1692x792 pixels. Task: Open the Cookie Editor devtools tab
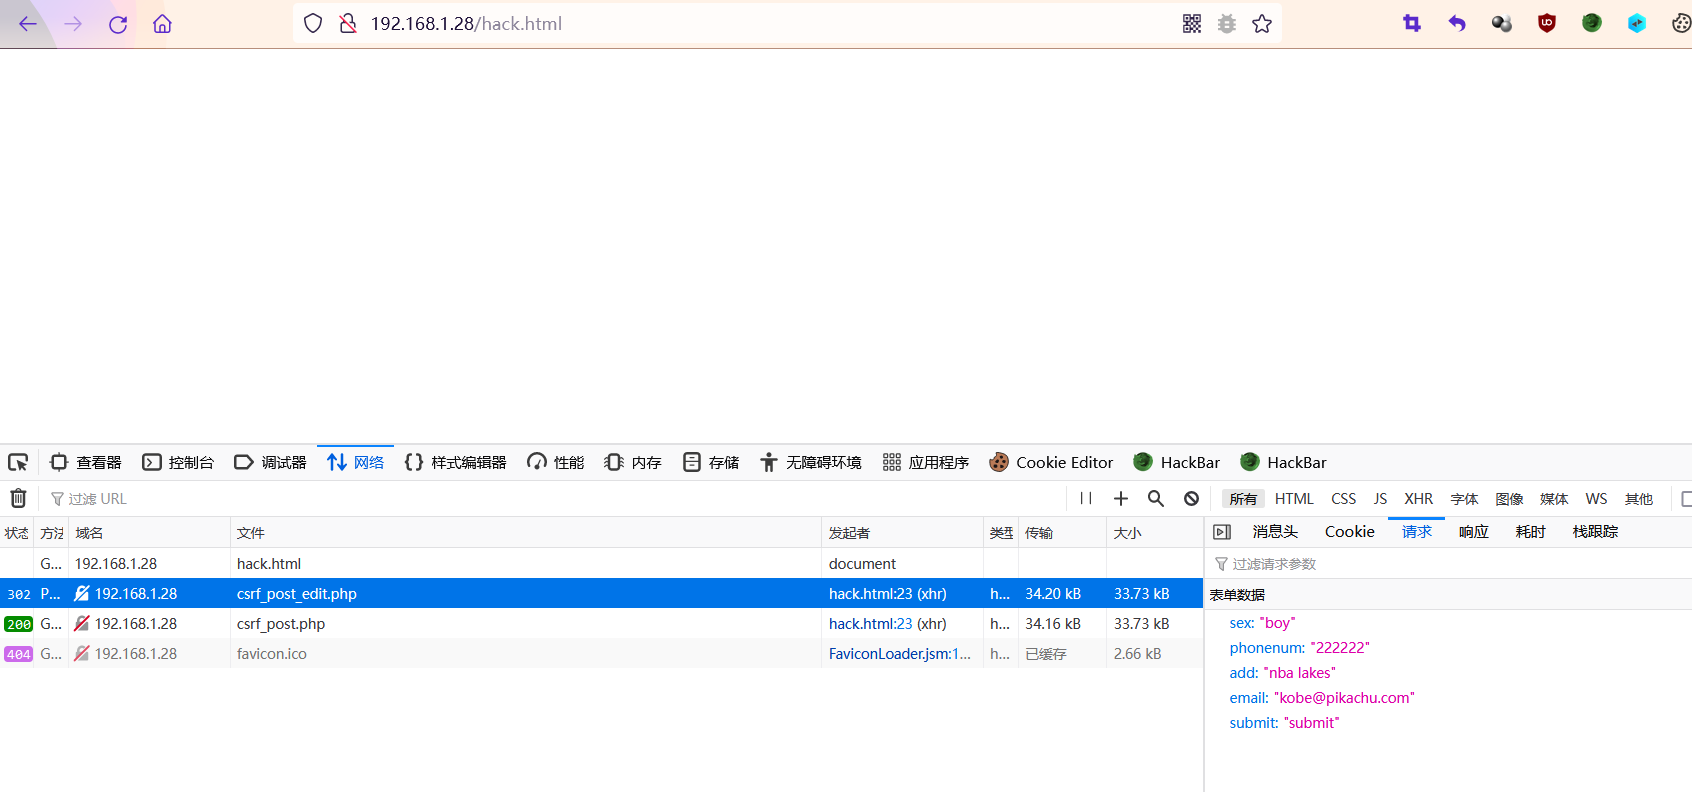click(1051, 462)
